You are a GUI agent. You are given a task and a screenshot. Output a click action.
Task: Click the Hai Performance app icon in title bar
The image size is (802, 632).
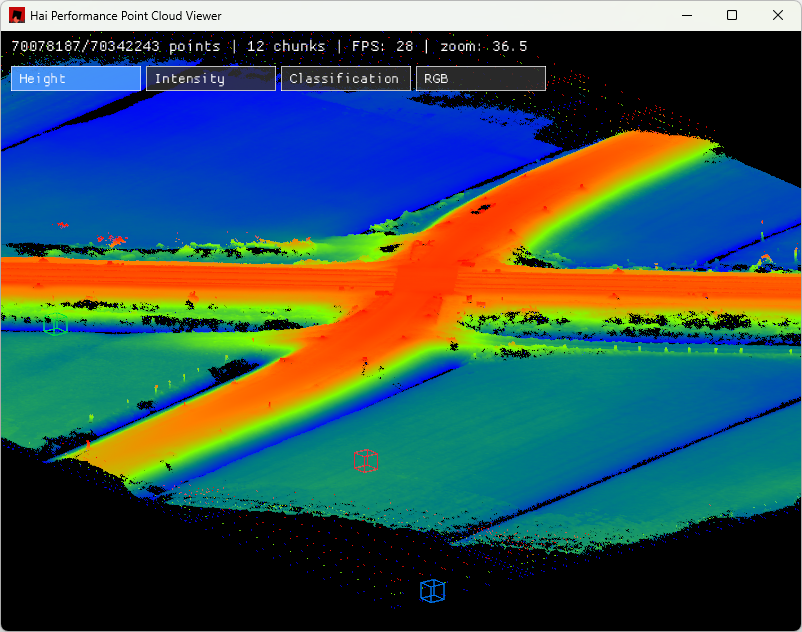pyautogui.click(x=17, y=16)
